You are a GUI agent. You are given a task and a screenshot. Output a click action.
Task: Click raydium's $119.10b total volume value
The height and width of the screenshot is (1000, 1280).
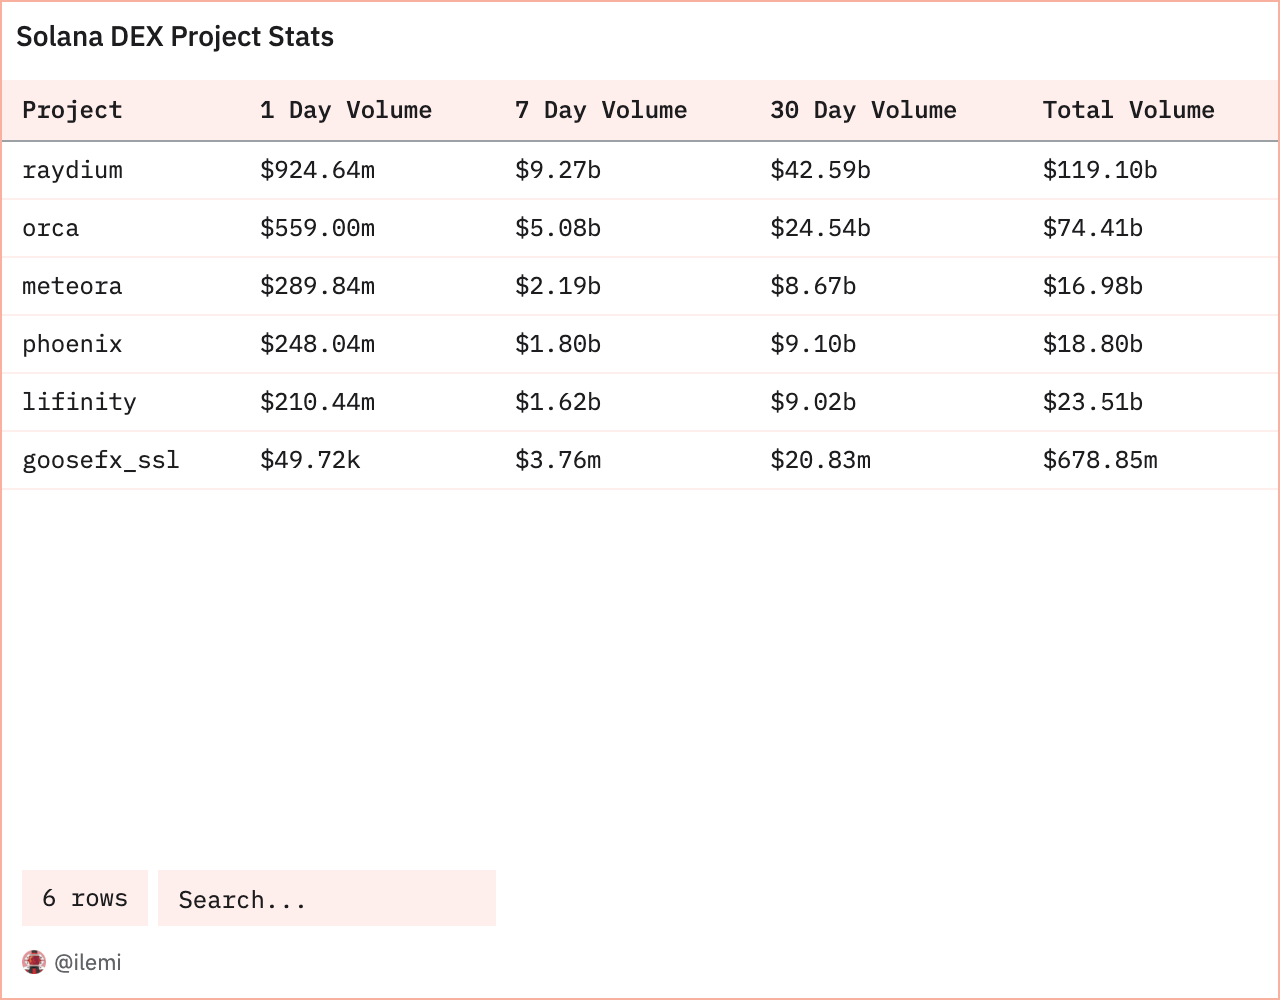coord(1100,170)
